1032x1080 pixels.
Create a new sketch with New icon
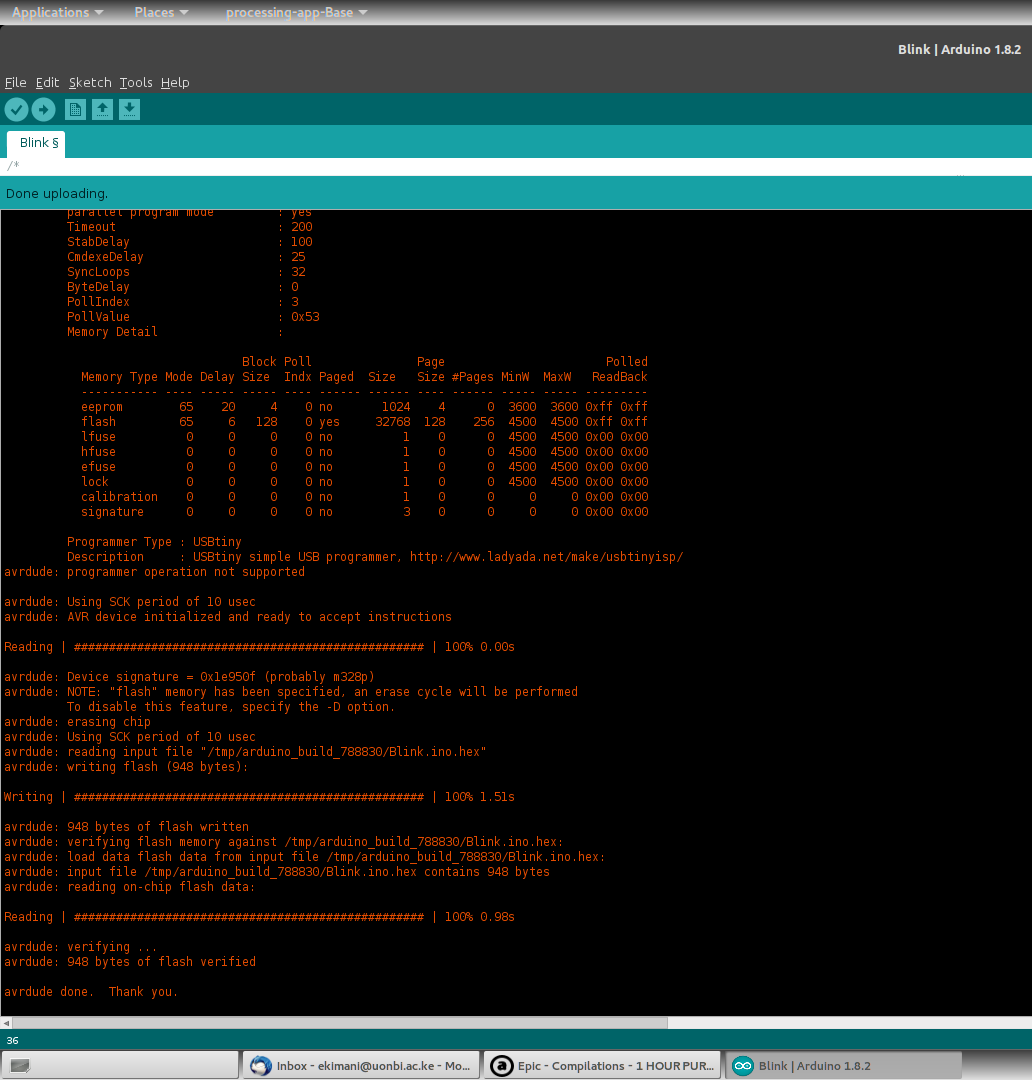[x=75, y=110]
